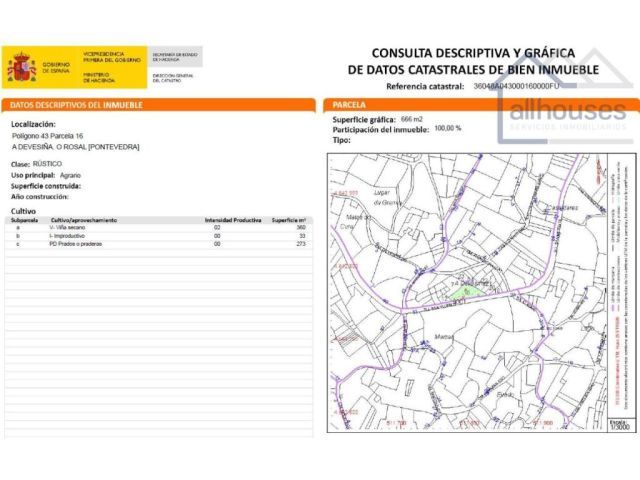The height and width of the screenshot is (480, 640).
Task: Select the cadastral reference number 36048A043000160000FU
Action: [516, 86]
